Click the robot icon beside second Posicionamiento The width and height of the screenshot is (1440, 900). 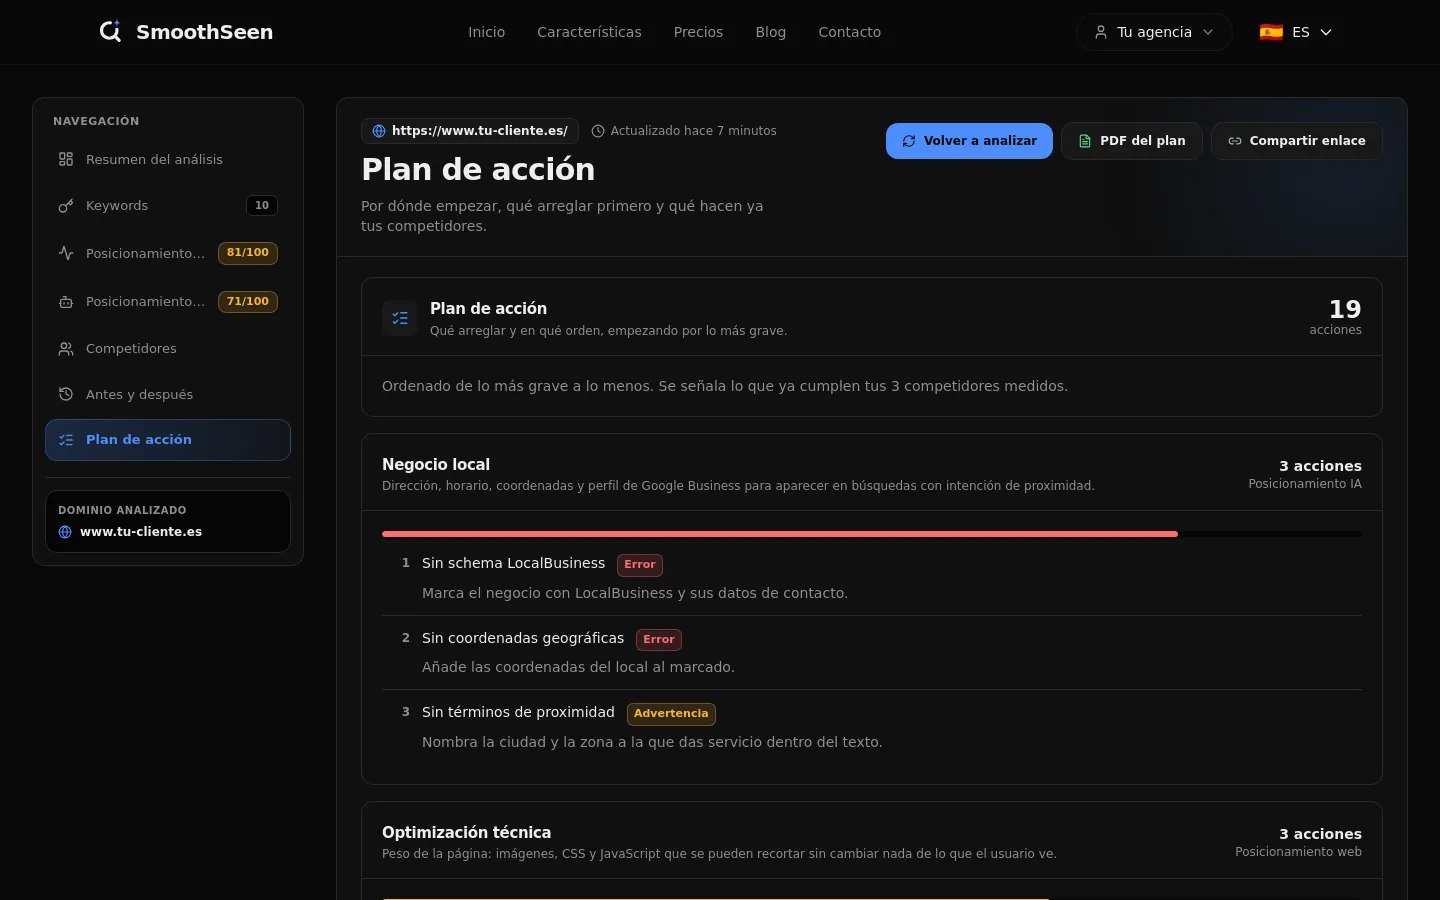pos(66,301)
